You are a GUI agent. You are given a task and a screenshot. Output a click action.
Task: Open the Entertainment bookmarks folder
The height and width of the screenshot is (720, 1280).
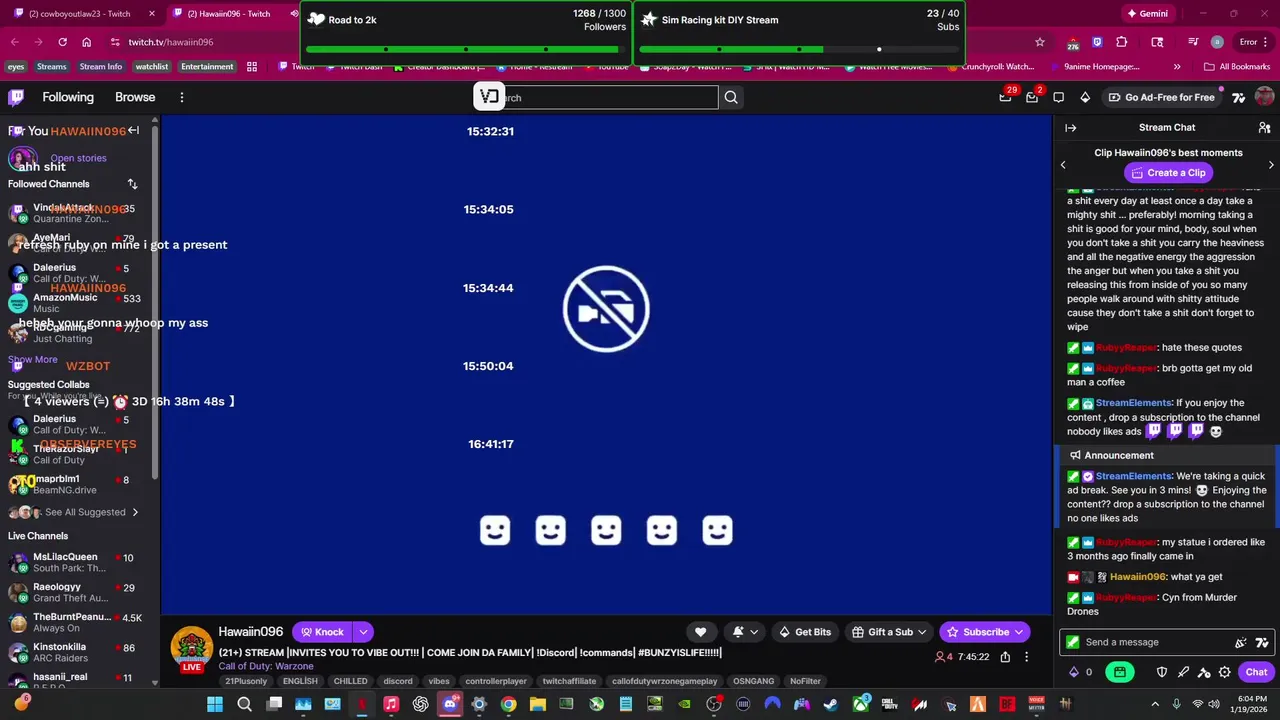(207, 67)
